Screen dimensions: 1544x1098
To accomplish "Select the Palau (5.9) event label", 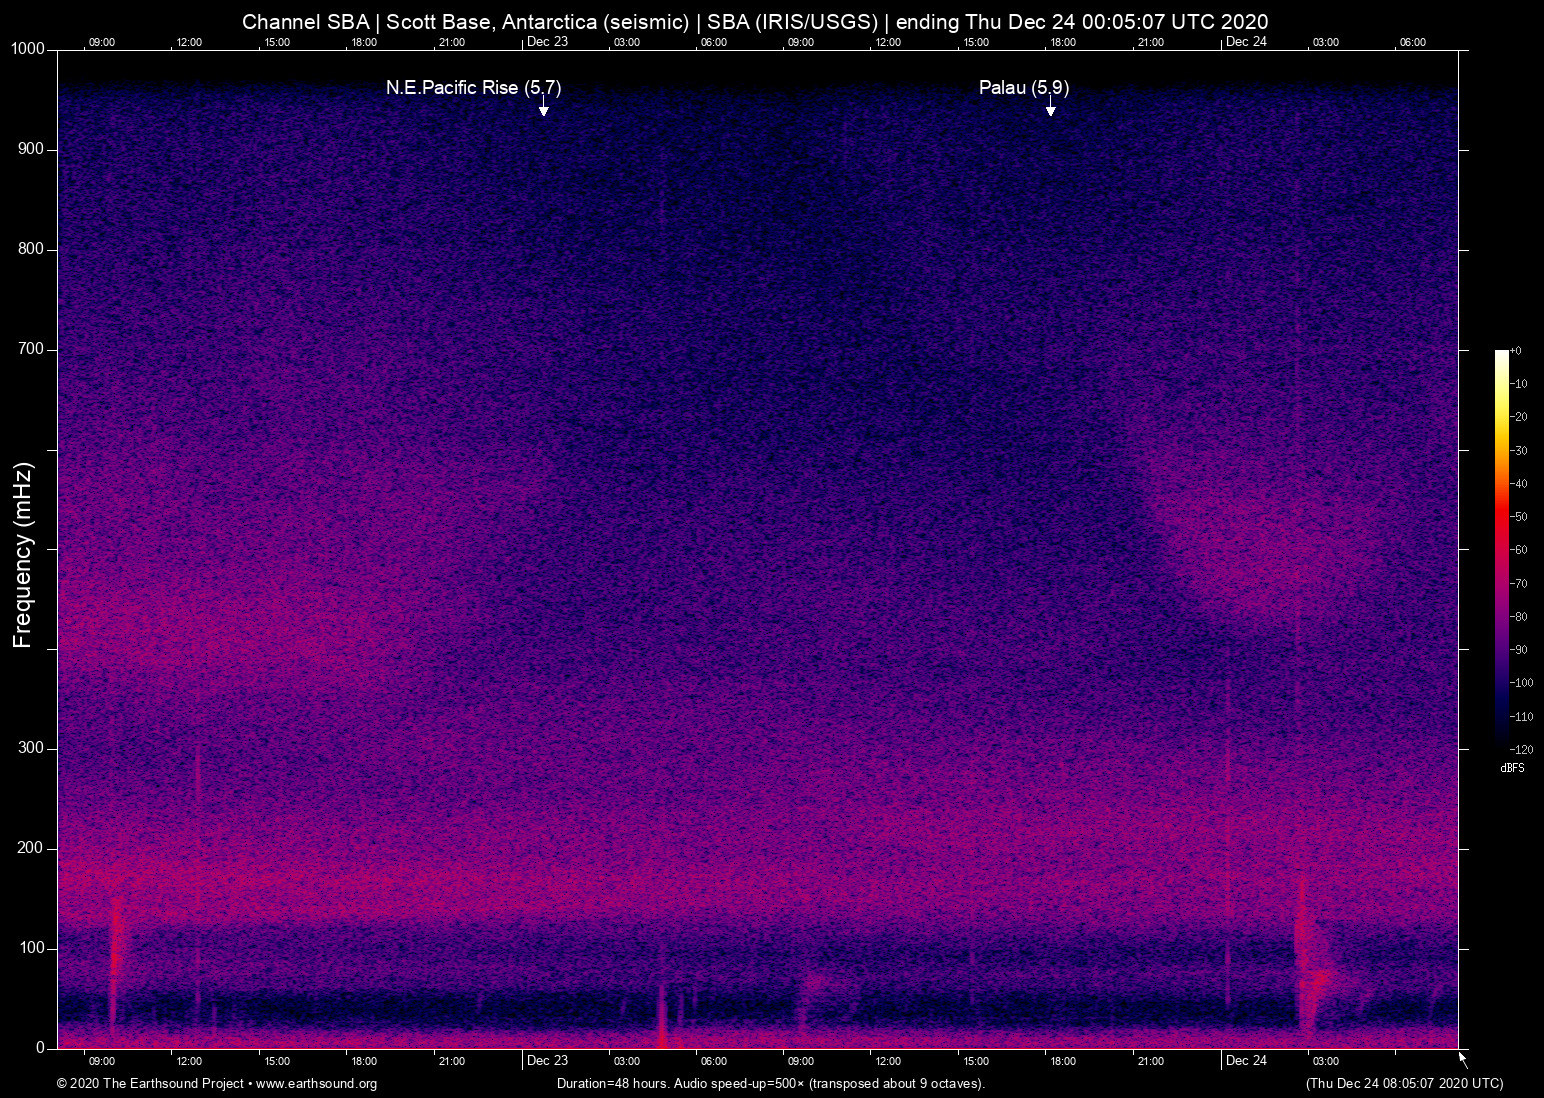I will pos(1023,88).
